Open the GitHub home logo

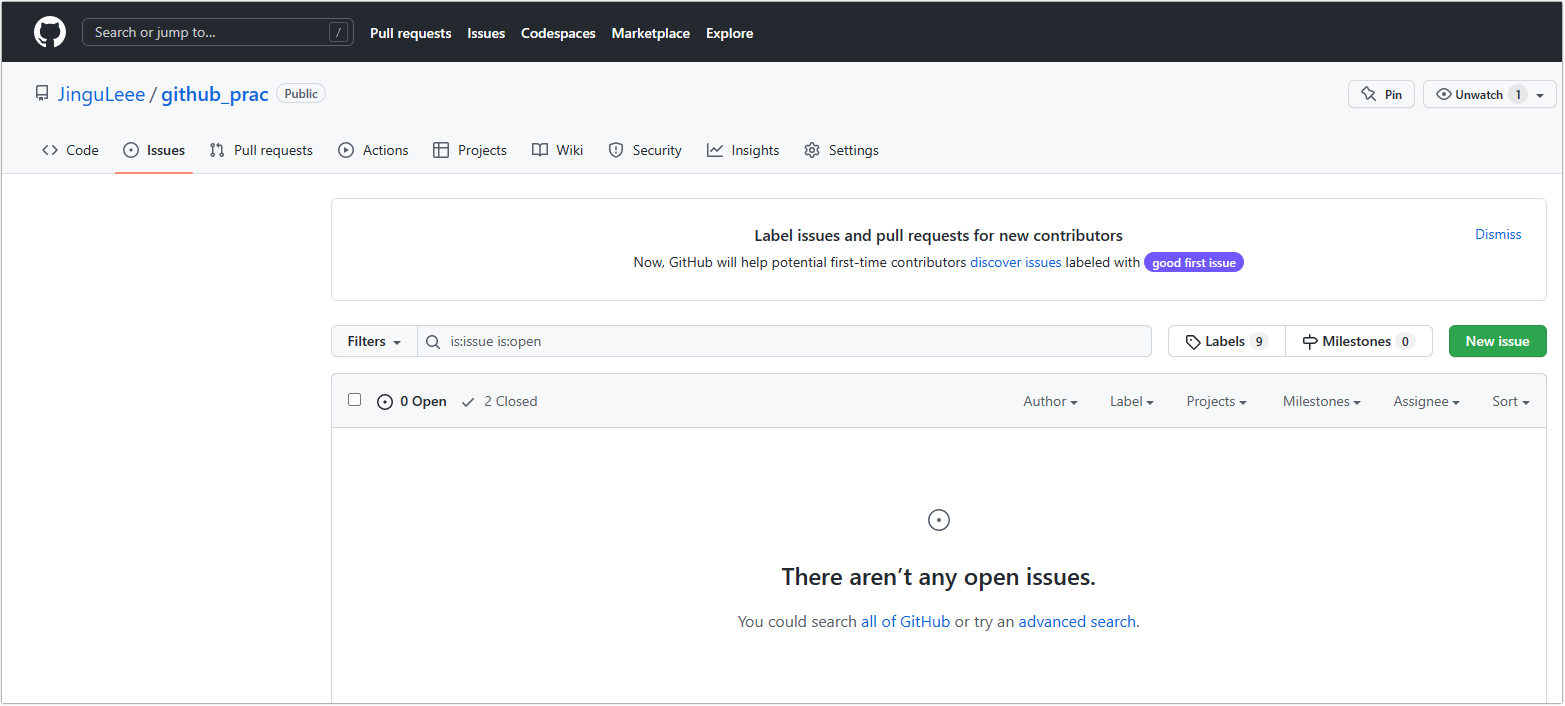[50, 32]
